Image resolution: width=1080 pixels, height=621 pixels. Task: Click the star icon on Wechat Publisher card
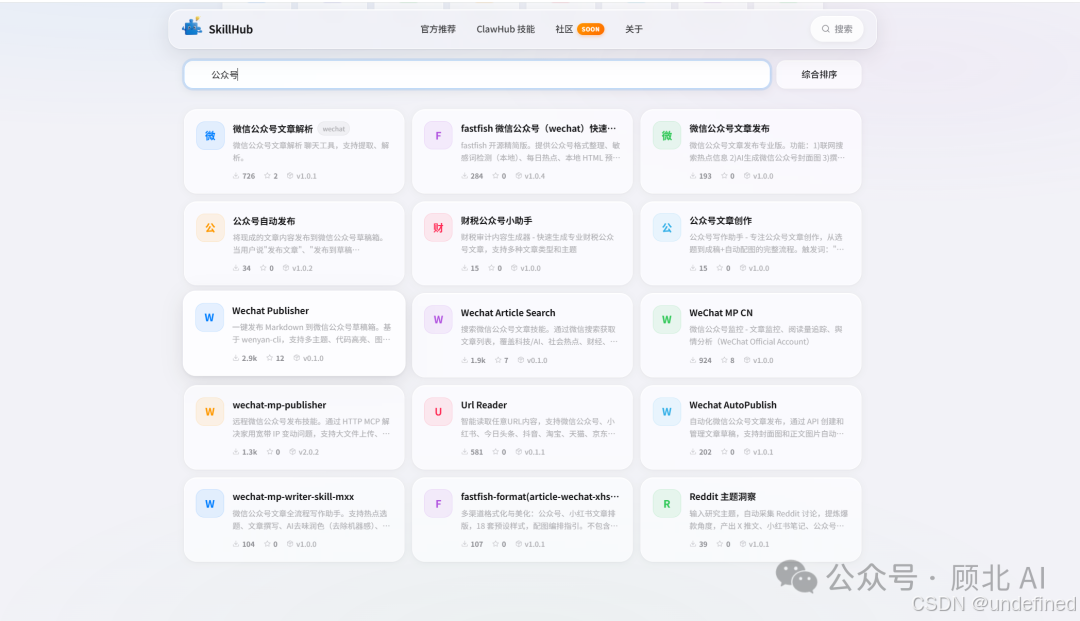[269, 358]
